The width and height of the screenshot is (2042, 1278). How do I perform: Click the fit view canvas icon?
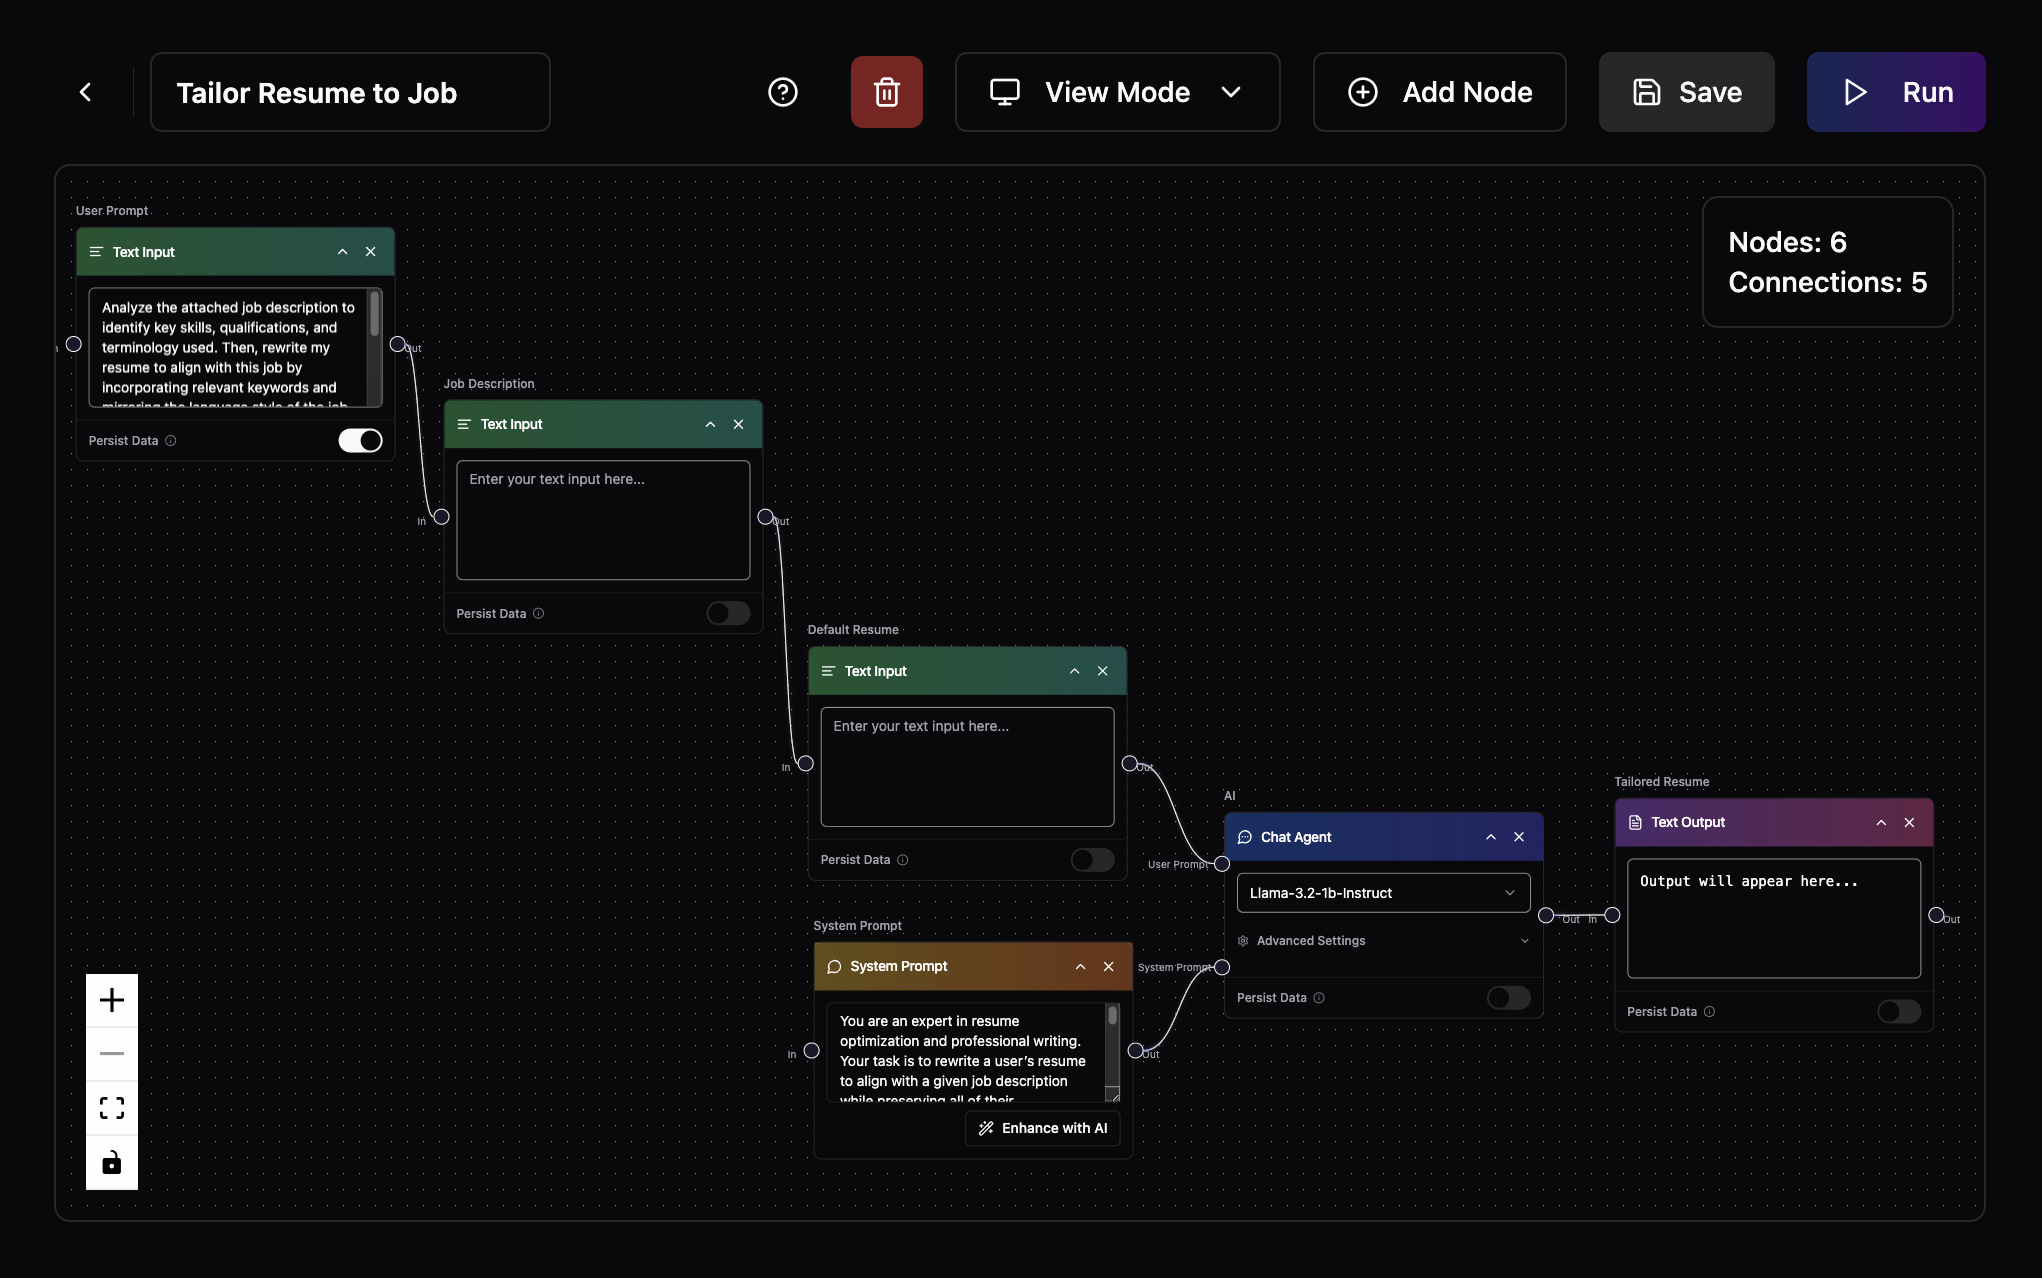(x=112, y=1108)
